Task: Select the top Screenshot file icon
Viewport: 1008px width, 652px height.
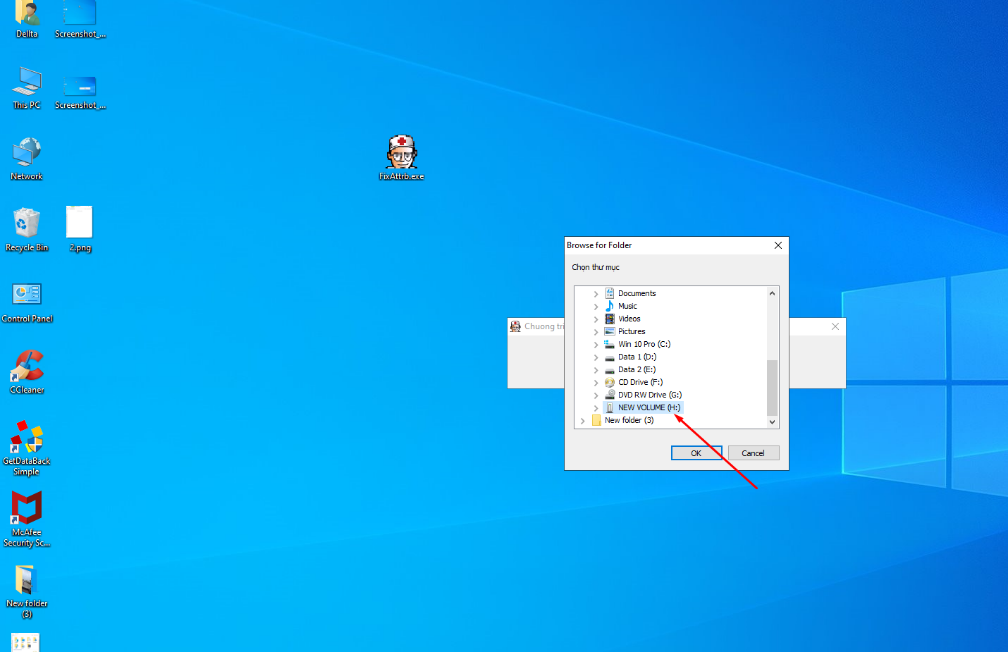Action: click(80, 13)
